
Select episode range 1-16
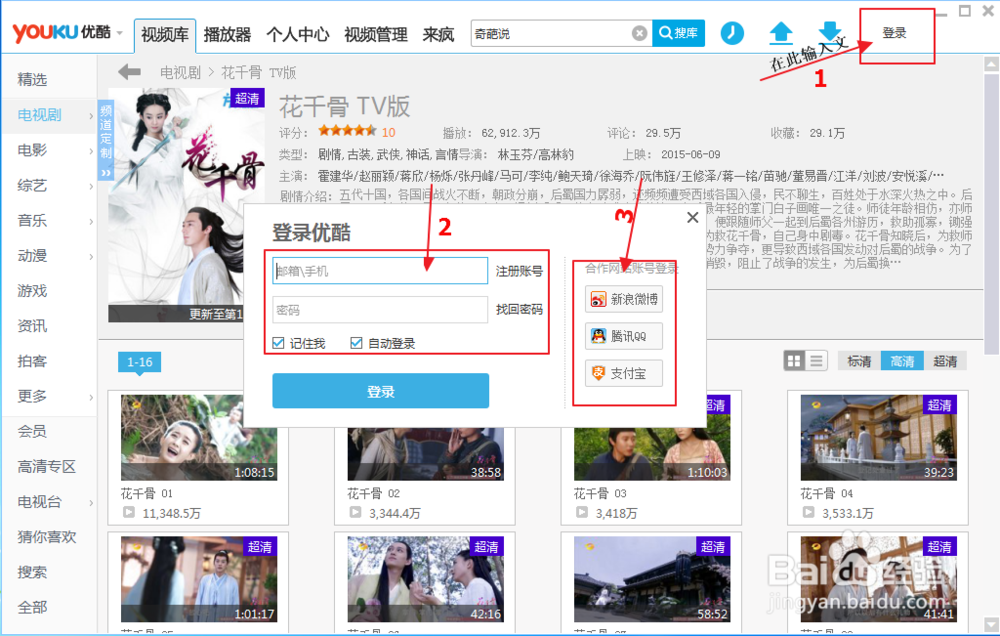click(139, 362)
